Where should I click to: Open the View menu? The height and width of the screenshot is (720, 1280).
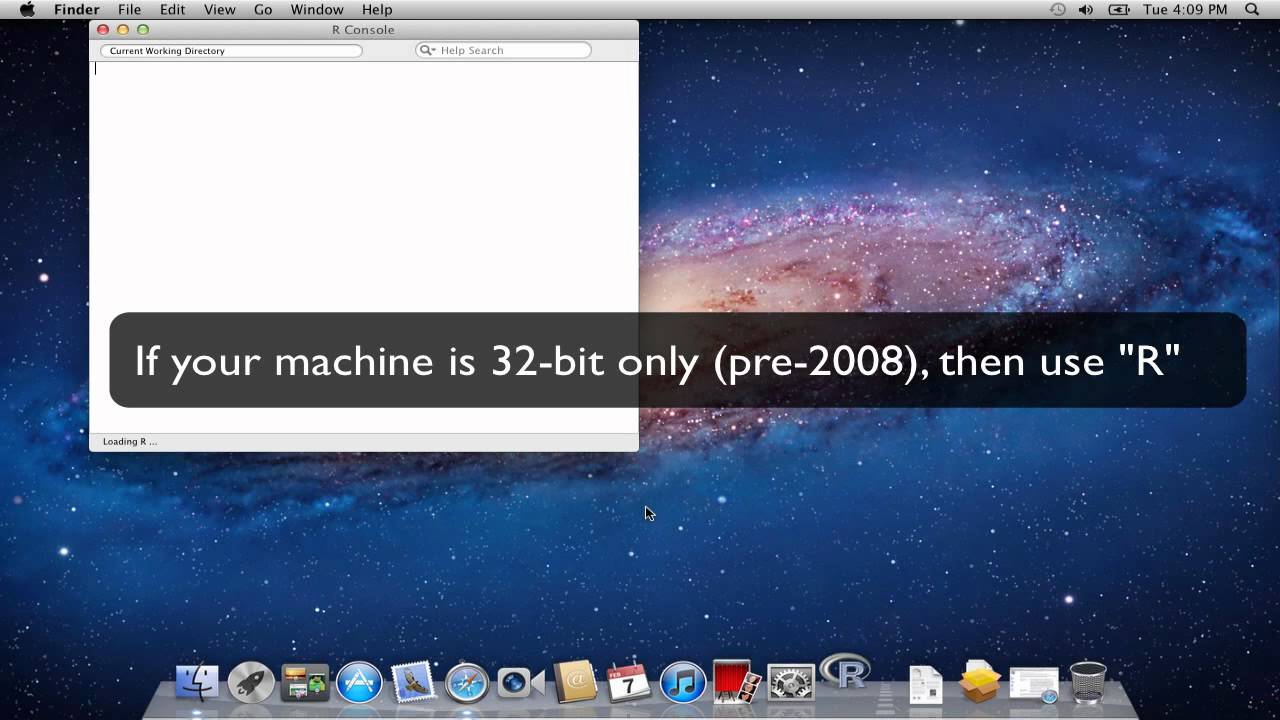click(x=220, y=9)
